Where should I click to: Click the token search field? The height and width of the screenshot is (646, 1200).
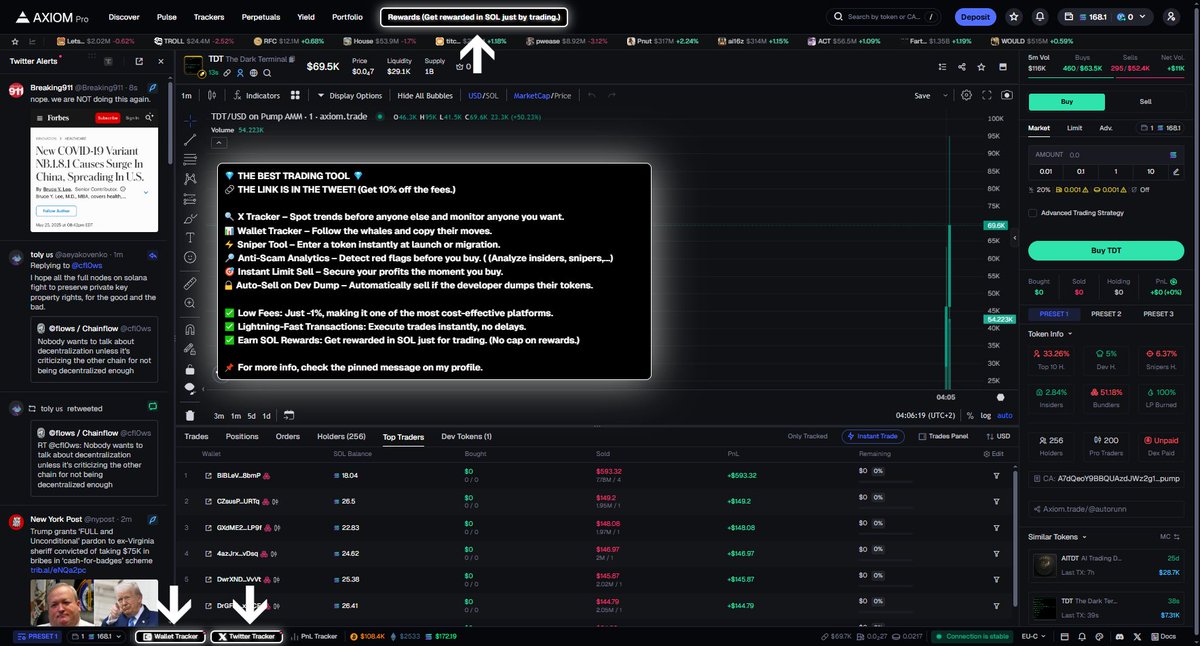coord(884,17)
